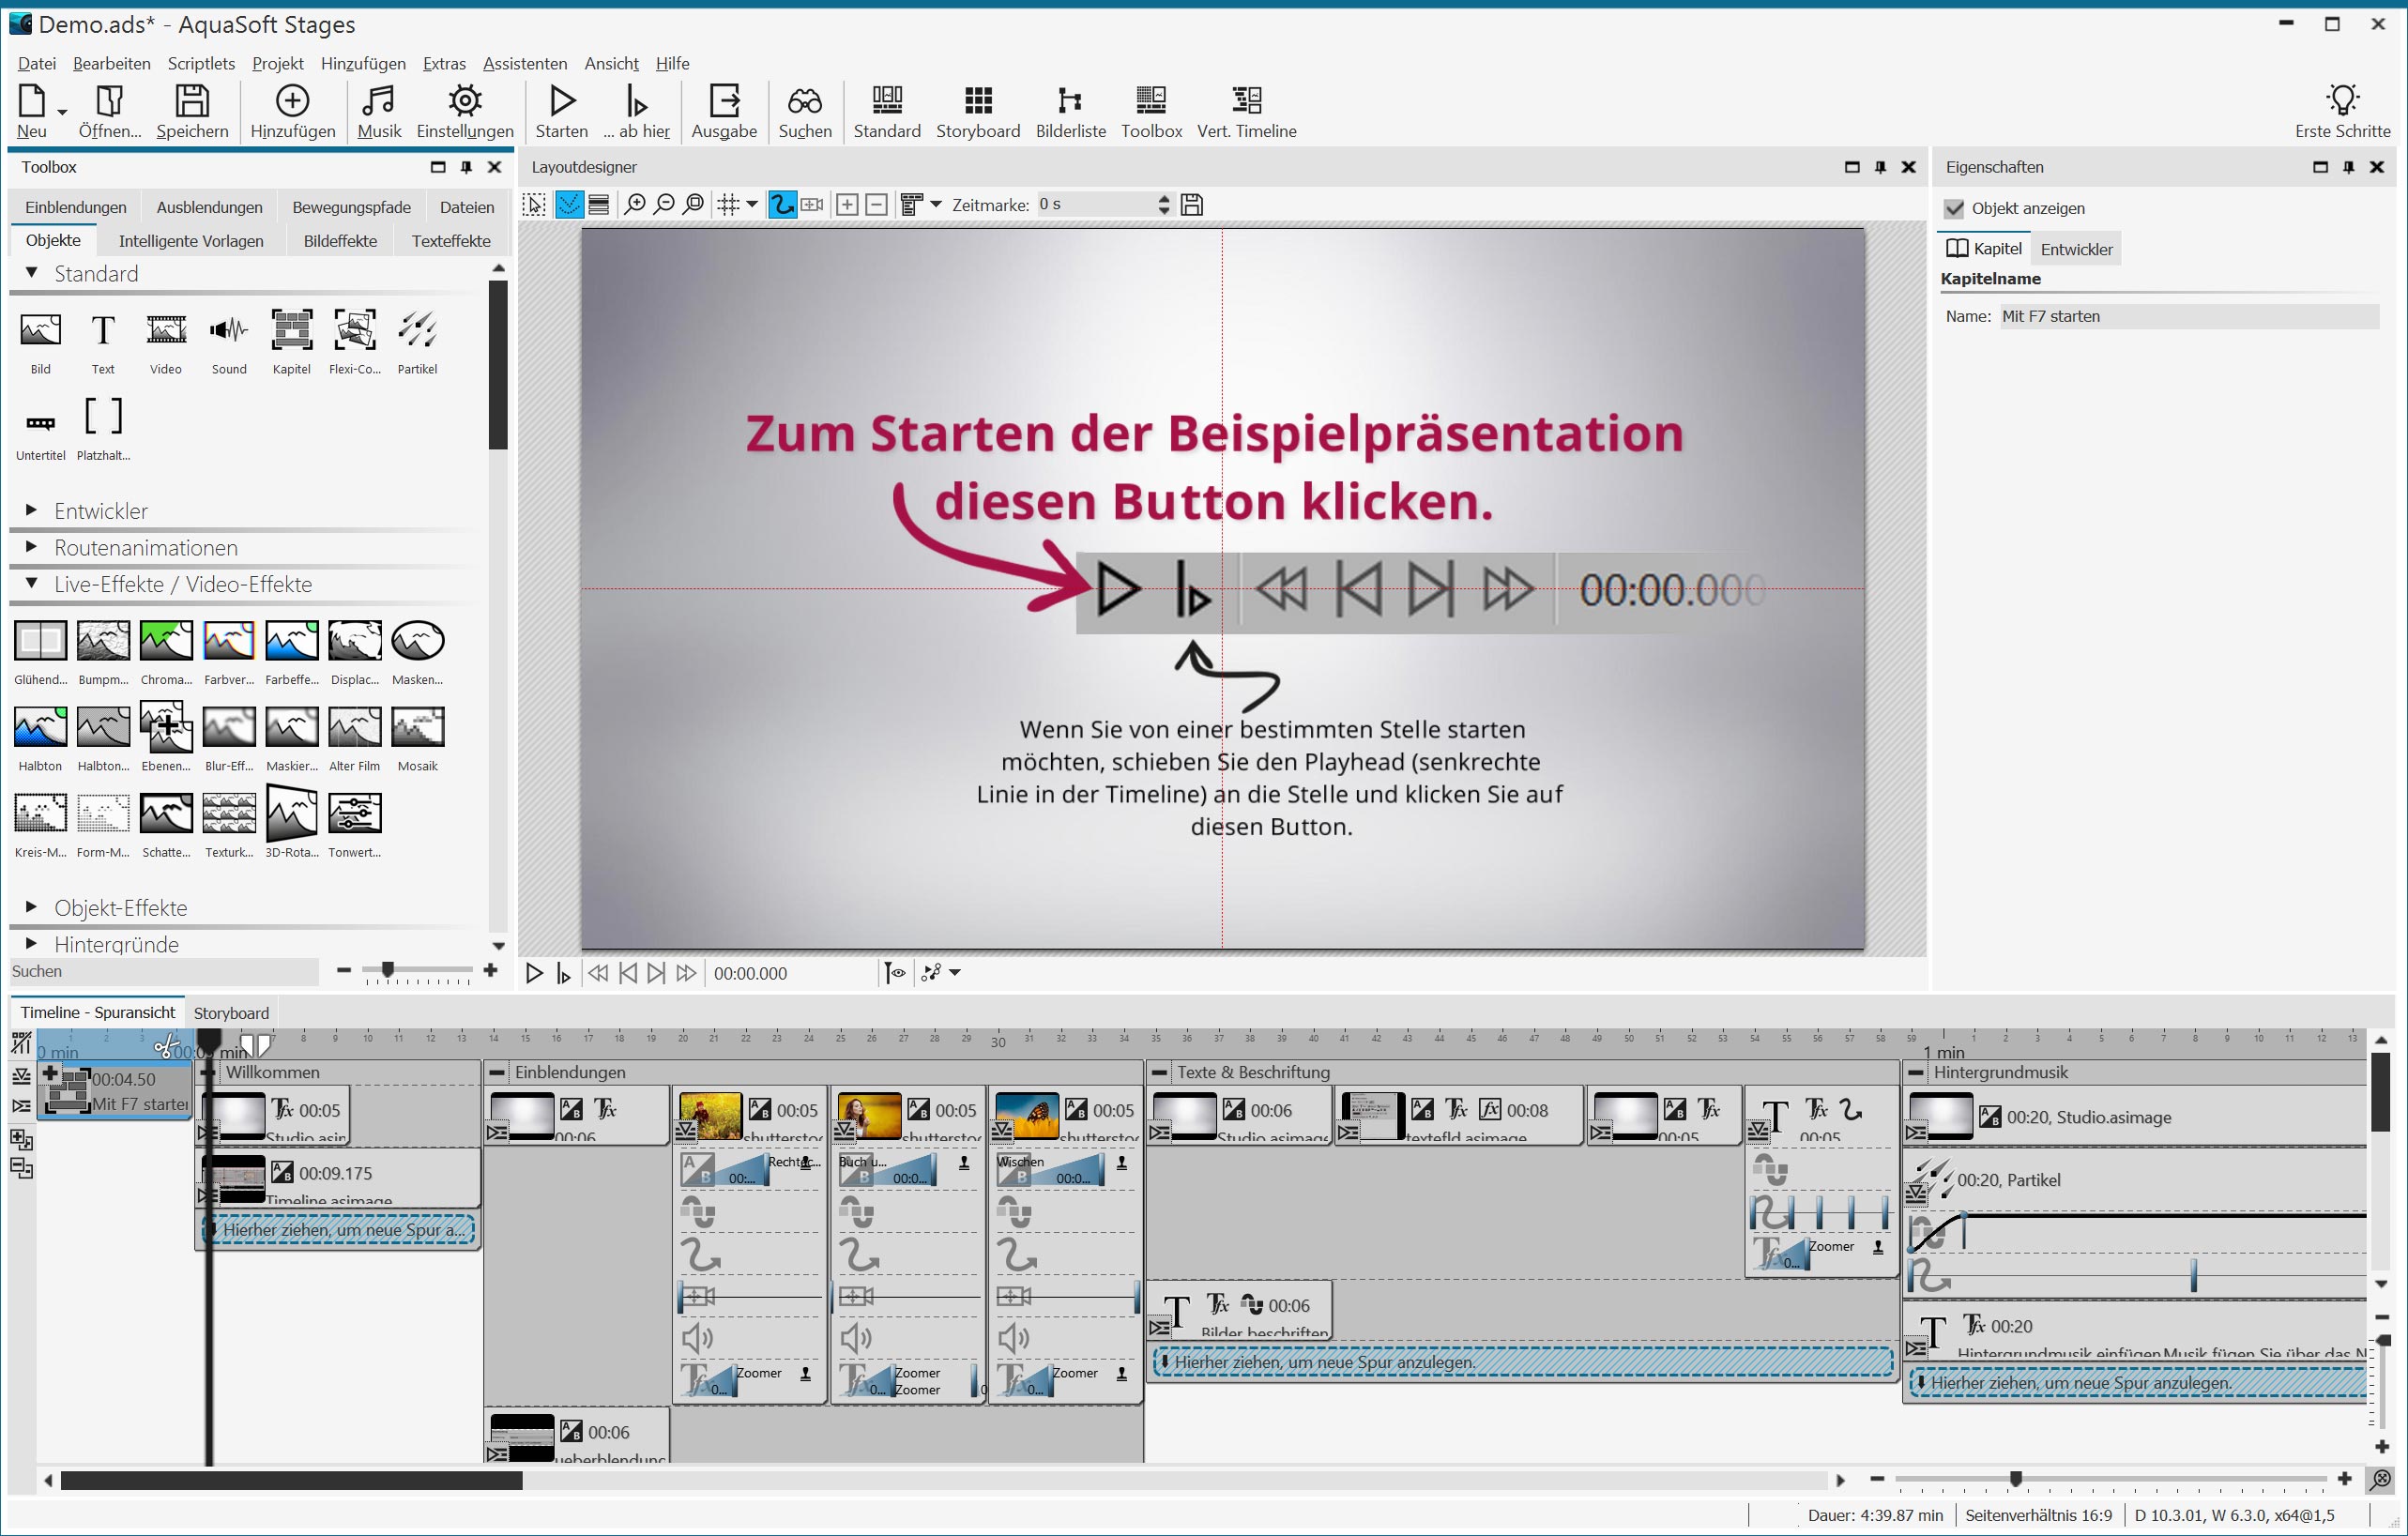Click the Entwickler properties tab button
The image size is (2408, 1536).
point(2076,249)
